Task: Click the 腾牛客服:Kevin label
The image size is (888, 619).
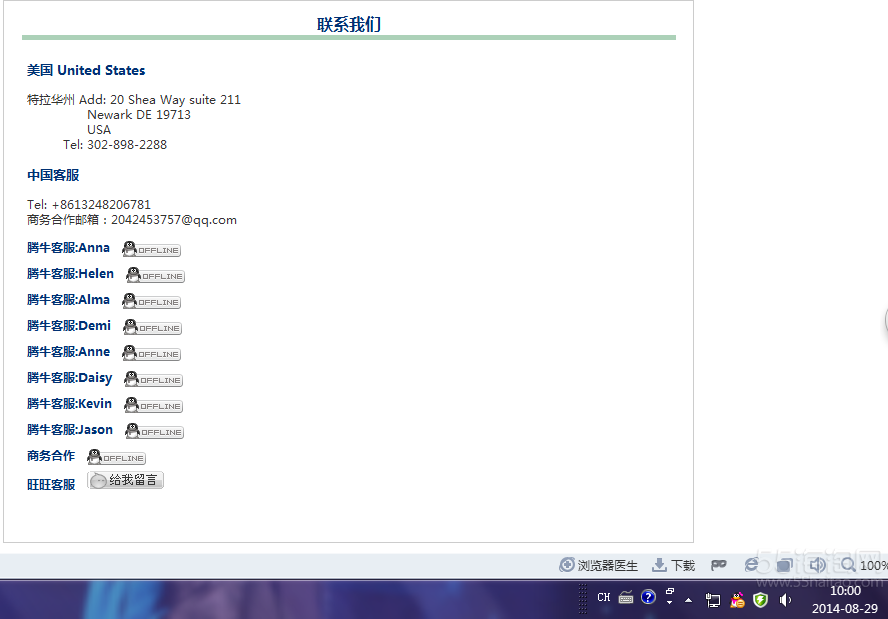Action: point(70,404)
